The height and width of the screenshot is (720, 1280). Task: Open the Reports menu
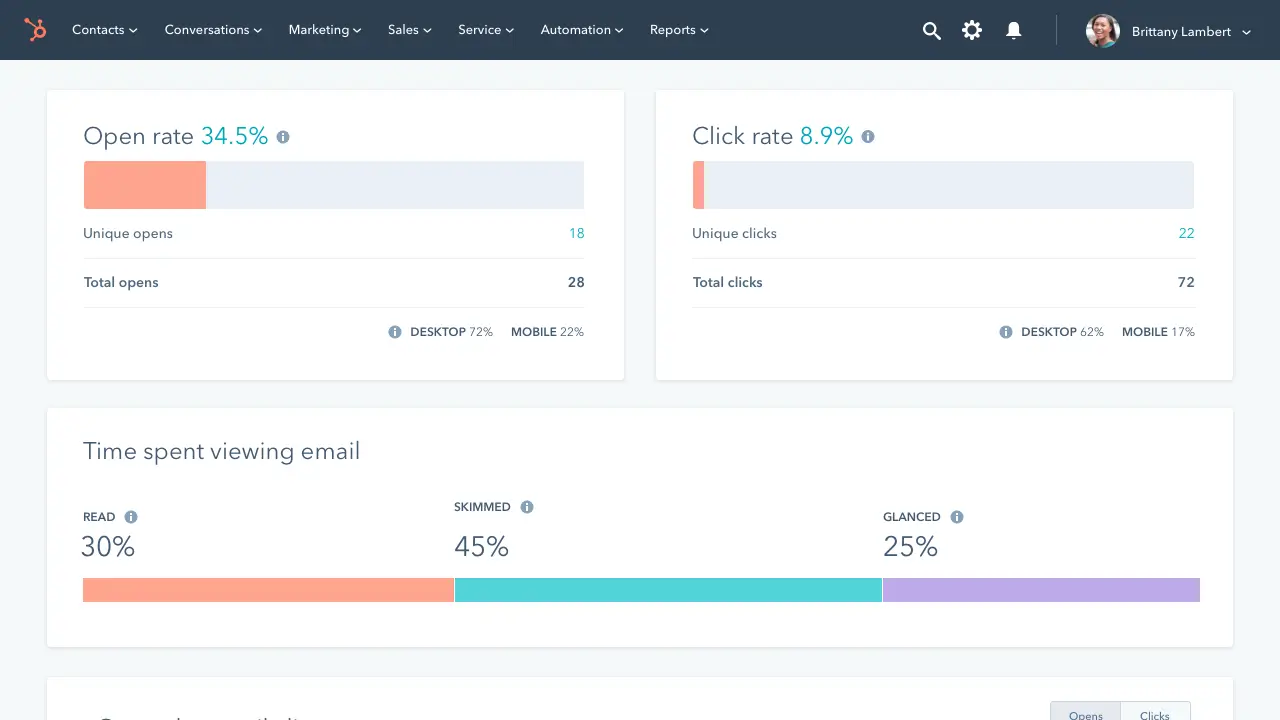(x=678, y=30)
